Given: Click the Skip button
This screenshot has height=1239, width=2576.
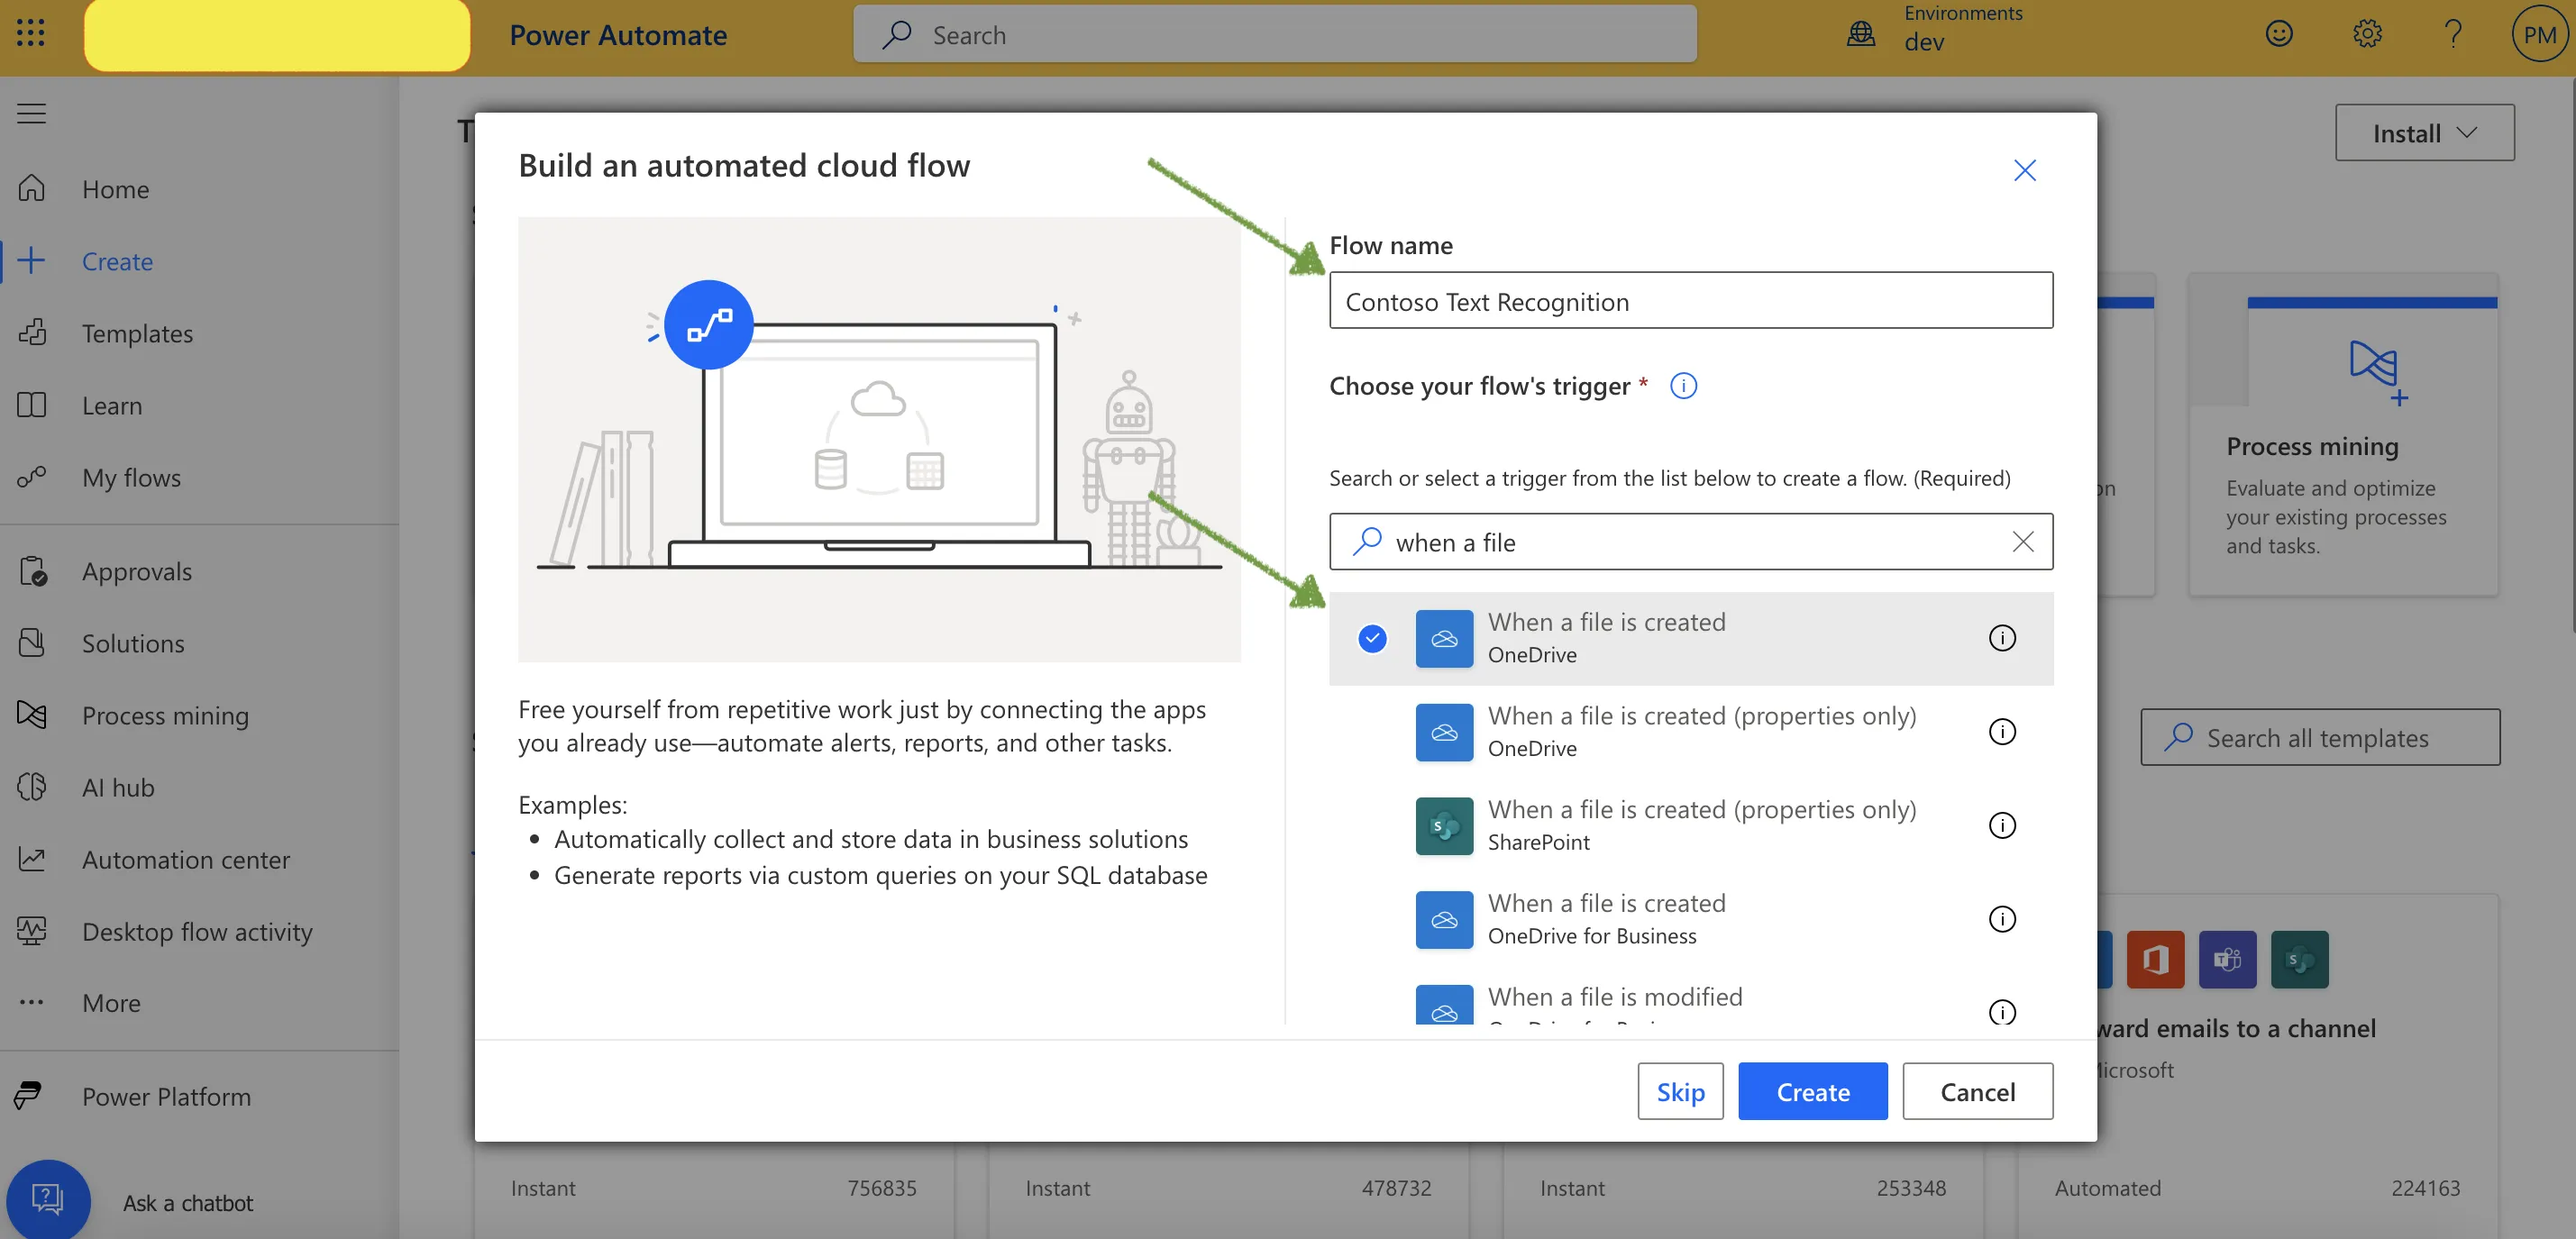Looking at the screenshot, I should (1680, 1091).
